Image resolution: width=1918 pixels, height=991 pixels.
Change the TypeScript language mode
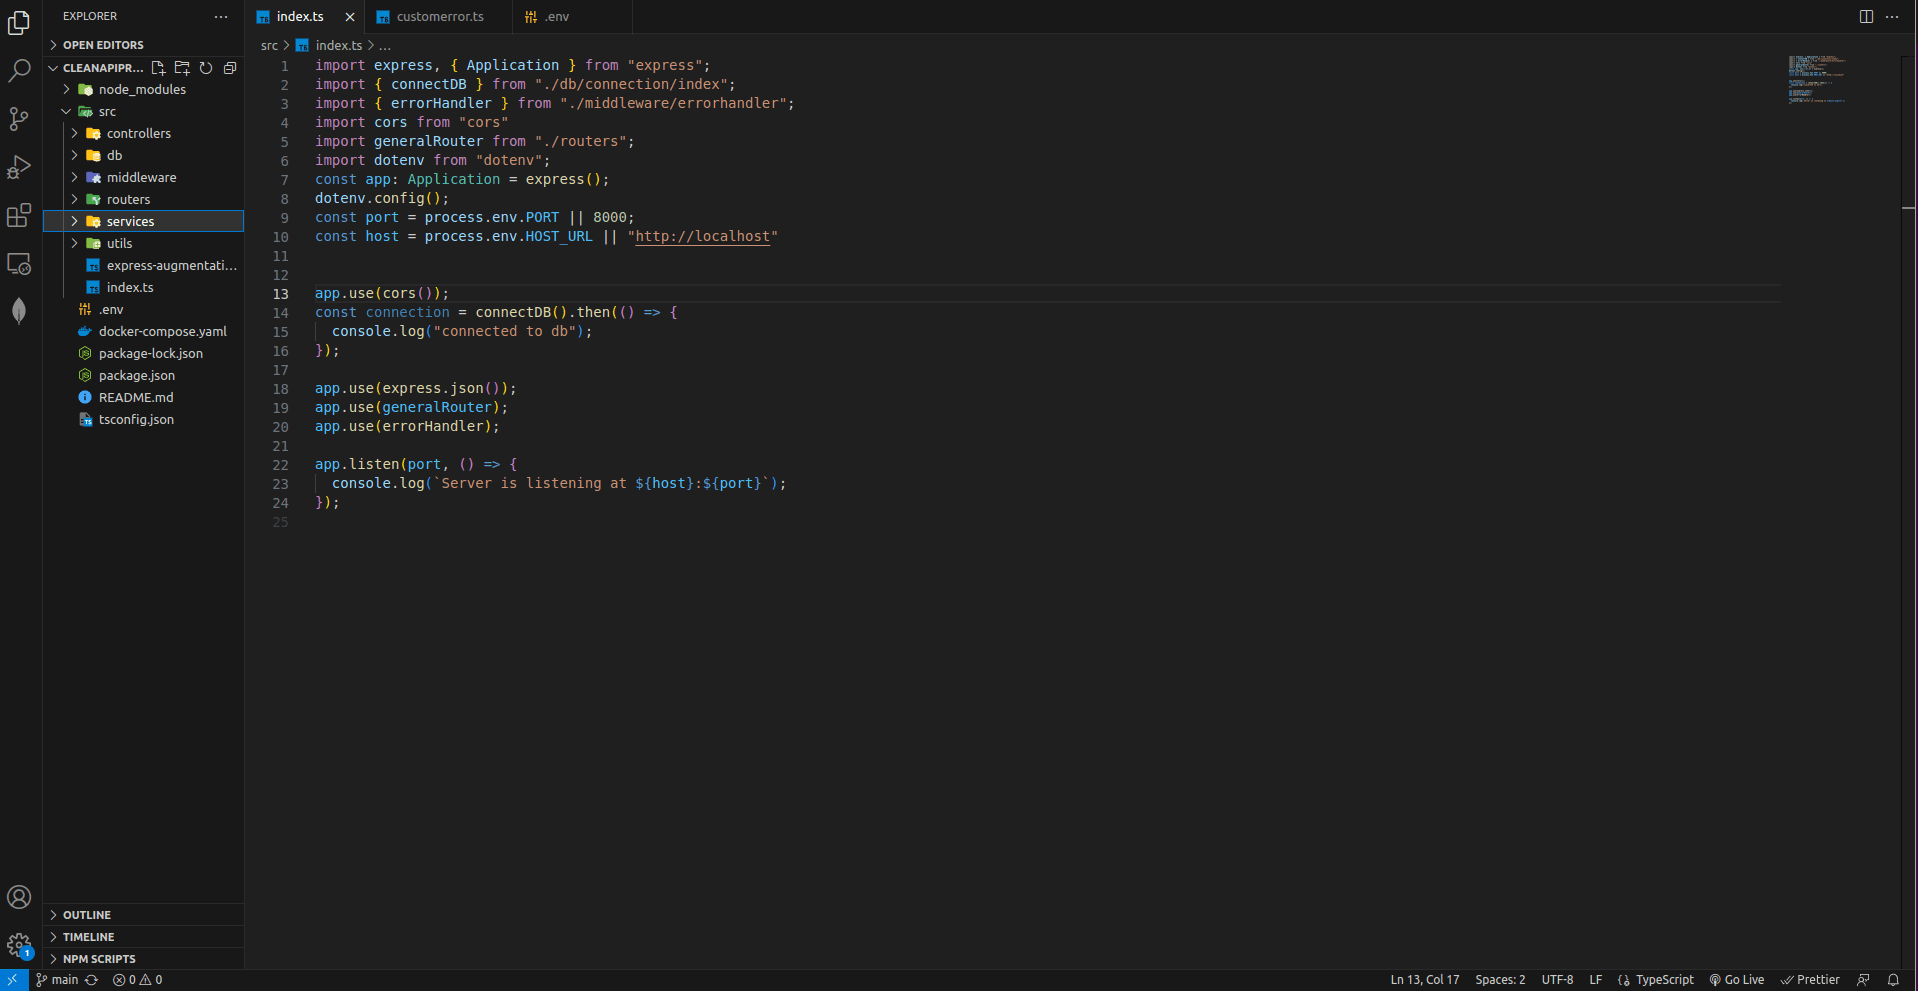point(1664,980)
